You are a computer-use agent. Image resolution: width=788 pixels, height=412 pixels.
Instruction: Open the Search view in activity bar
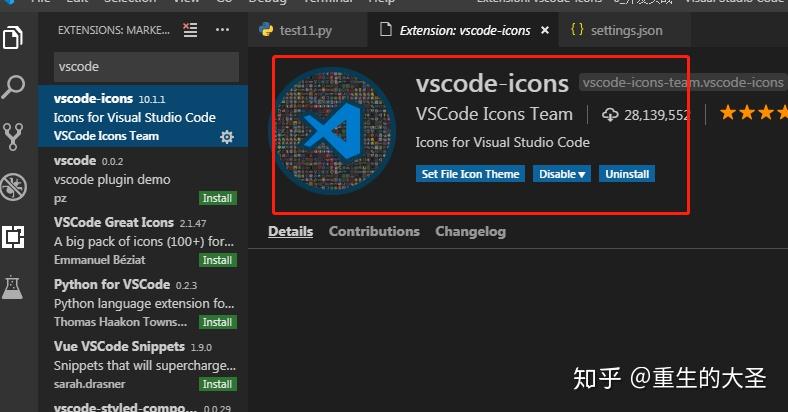pos(13,87)
